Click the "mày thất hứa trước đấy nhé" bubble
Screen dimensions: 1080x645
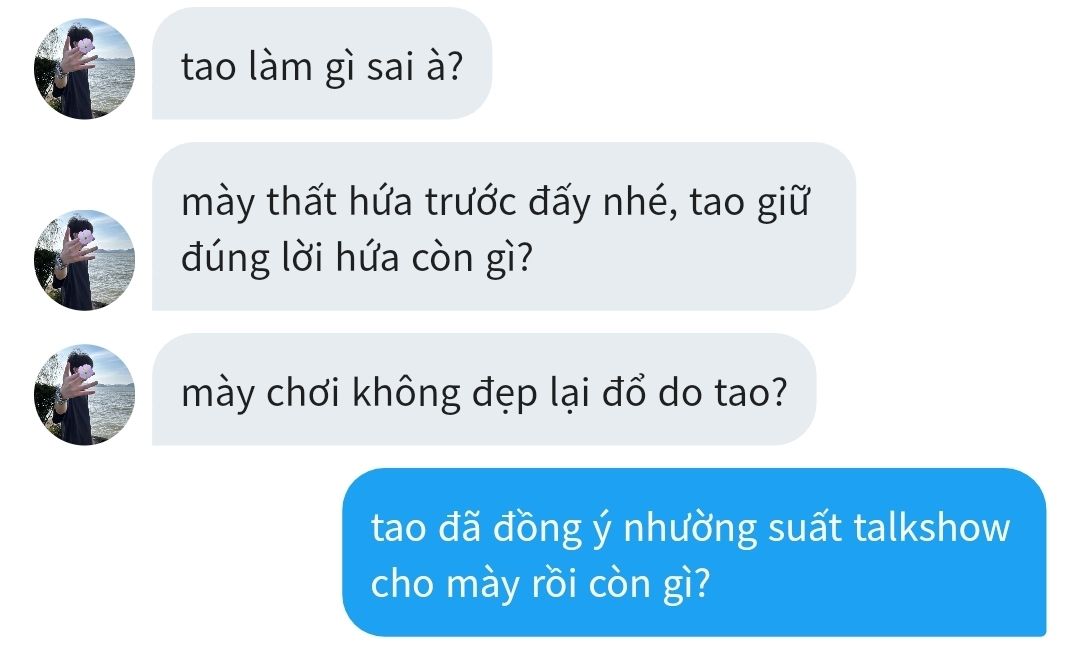point(503,227)
